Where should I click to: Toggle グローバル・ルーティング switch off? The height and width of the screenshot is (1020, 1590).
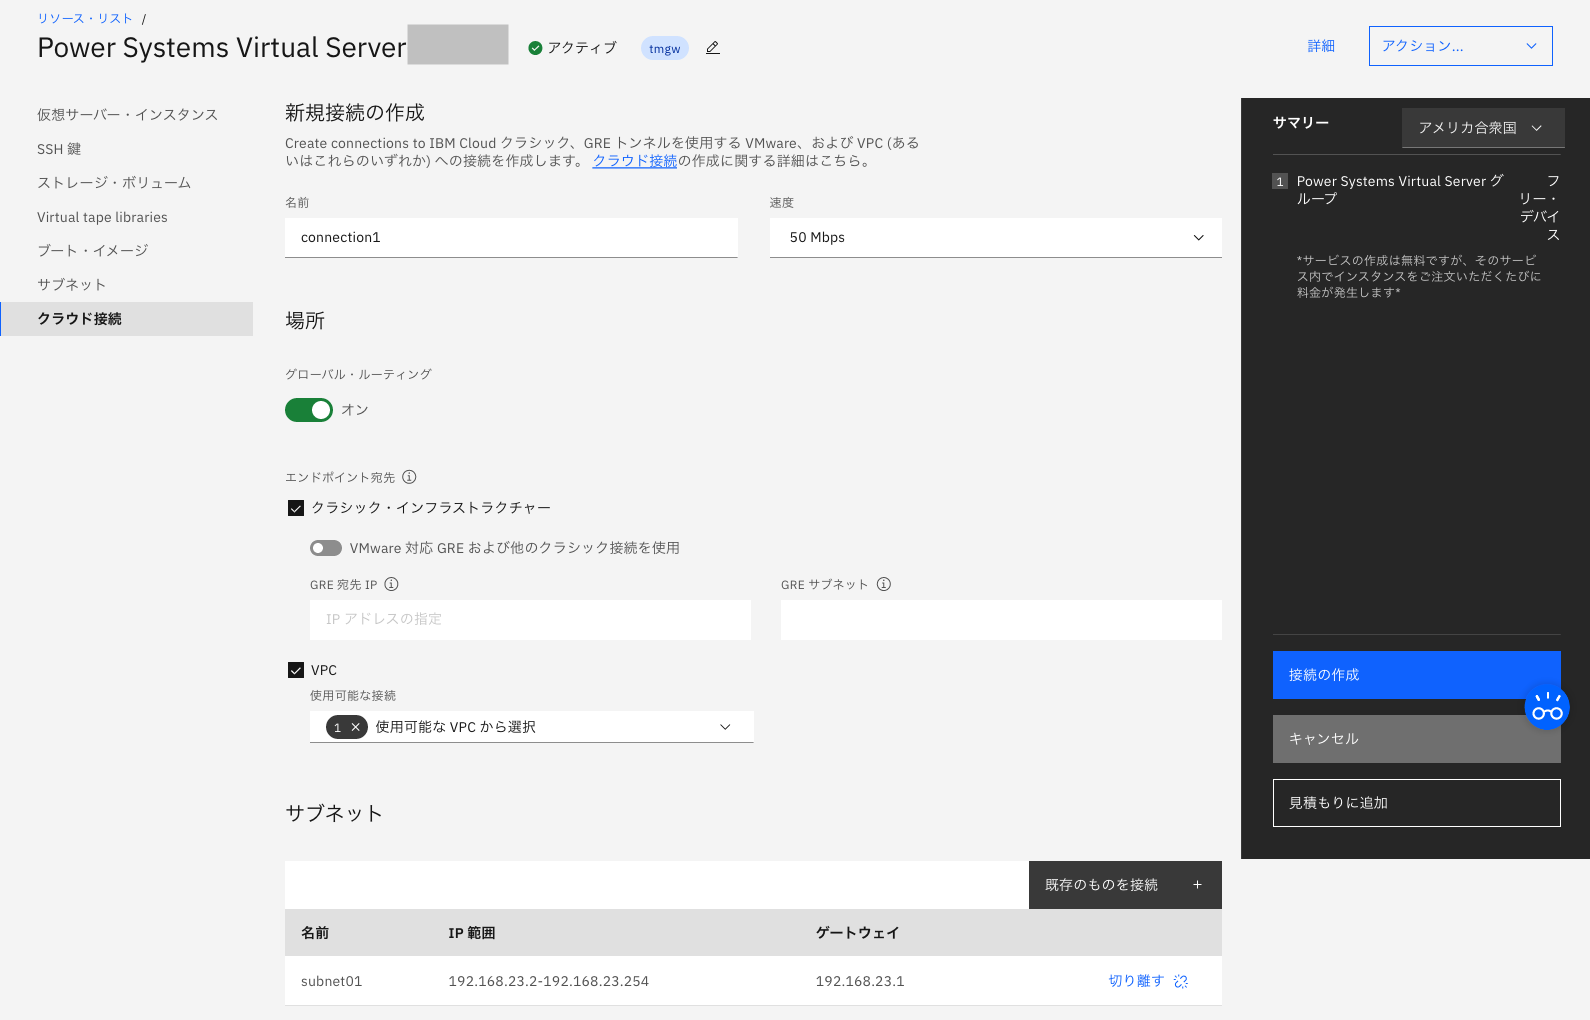click(x=309, y=410)
